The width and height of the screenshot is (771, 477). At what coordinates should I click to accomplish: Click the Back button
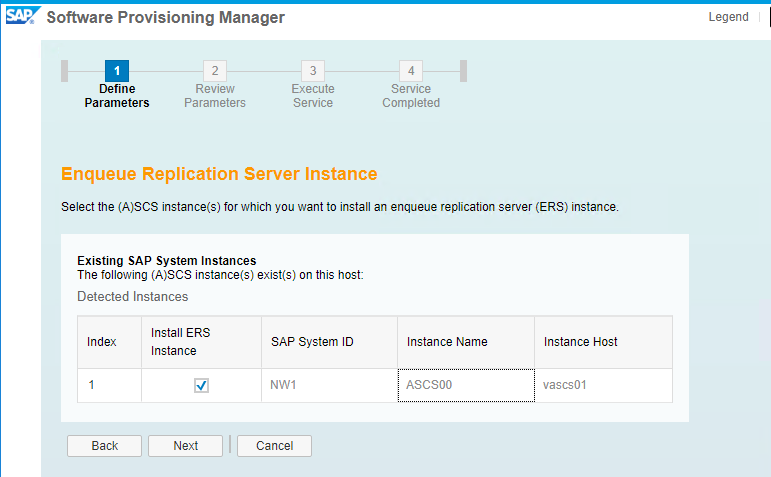coord(104,446)
